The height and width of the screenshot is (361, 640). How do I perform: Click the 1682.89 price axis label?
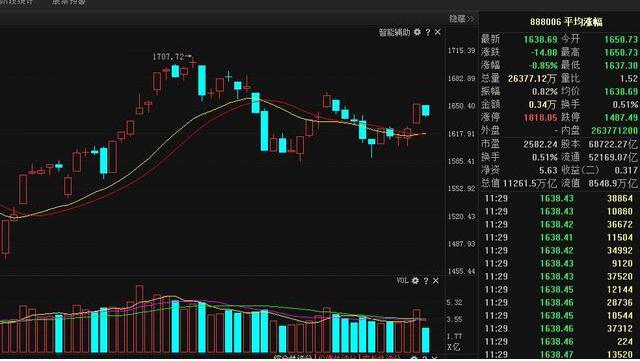tap(461, 78)
